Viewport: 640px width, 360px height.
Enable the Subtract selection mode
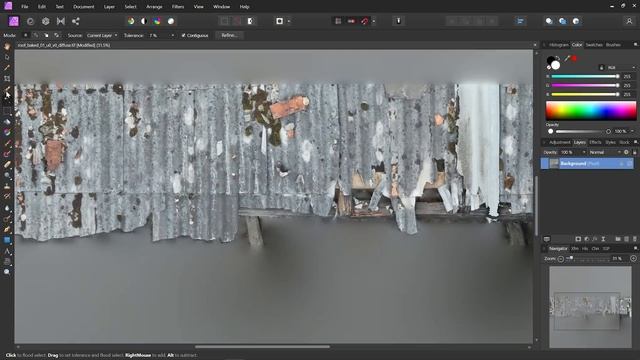(x=46, y=36)
